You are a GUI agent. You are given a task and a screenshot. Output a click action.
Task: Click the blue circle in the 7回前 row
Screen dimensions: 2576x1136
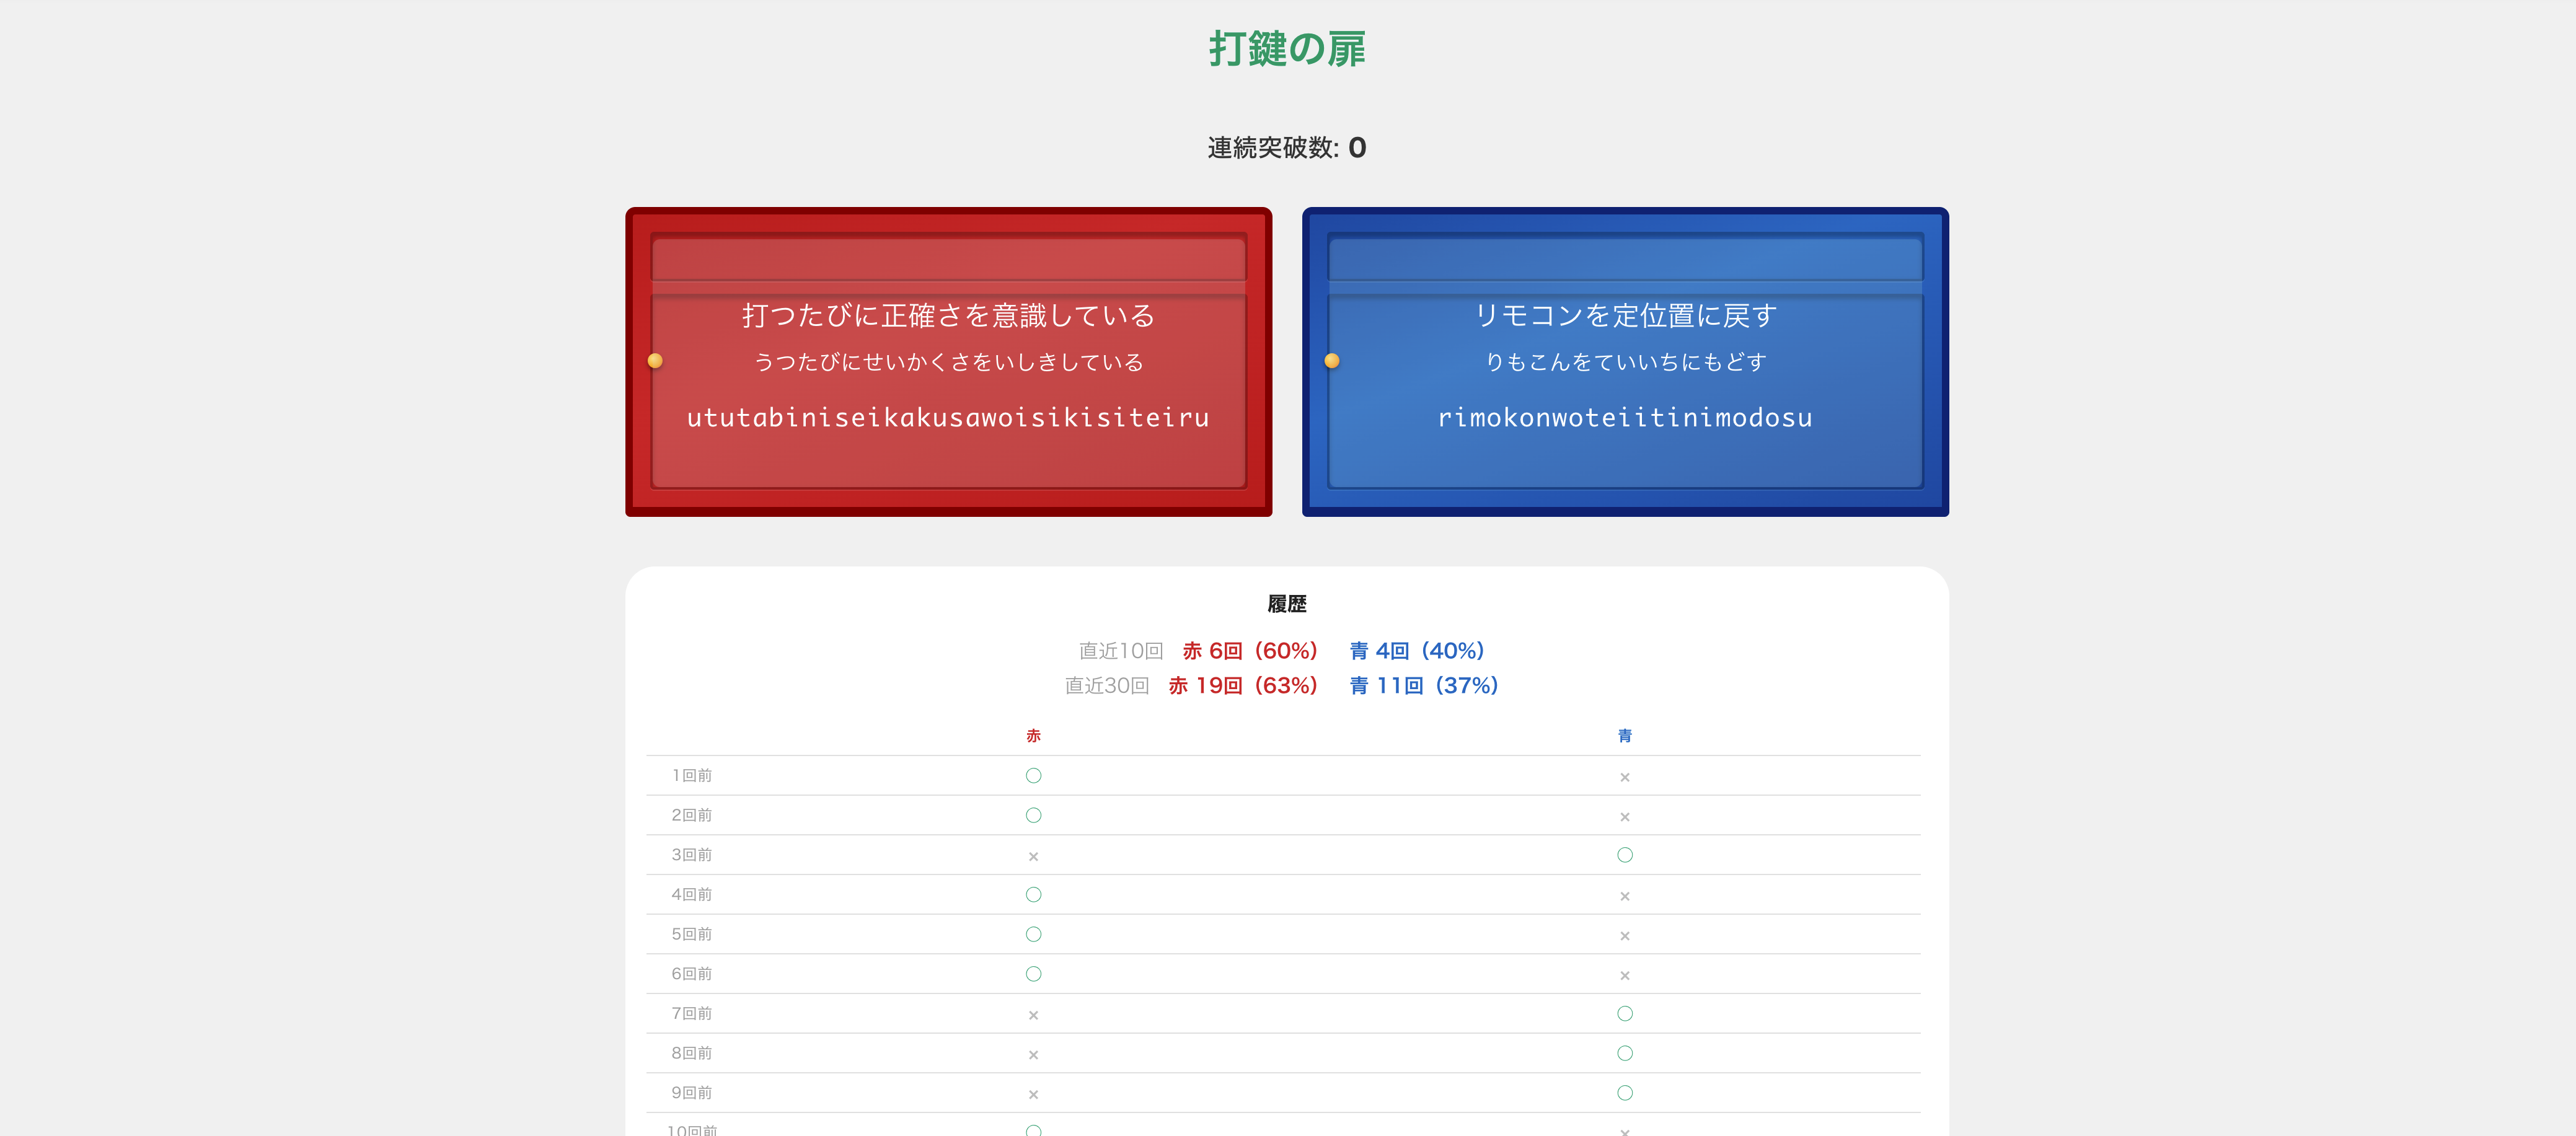(1624, 1014)
